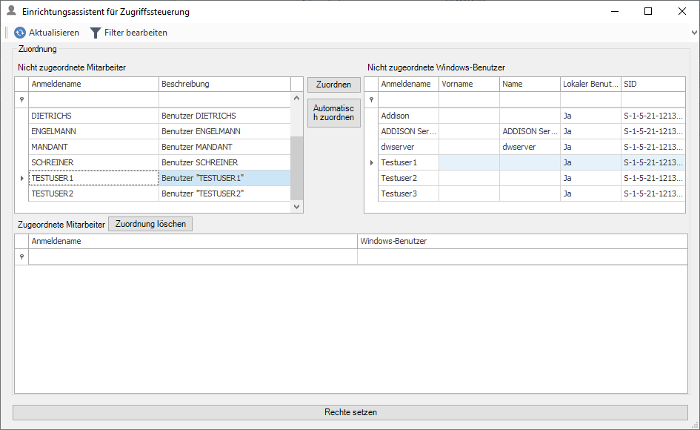Image resolution: width=700 pixels, height=430 pixels.
Task: Sort assigned list by Anmeldename header
Action: (193, 241)
